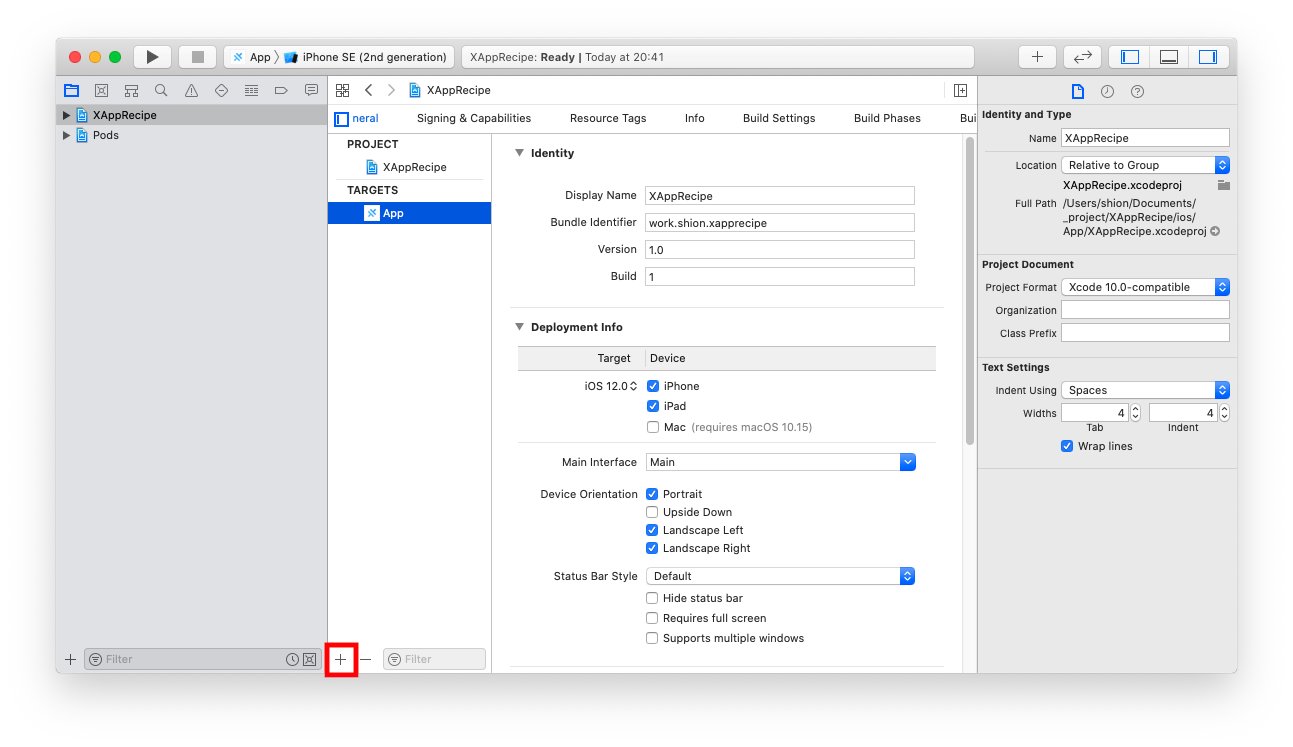The image size is (1293, 747).
Task: Toggle the bottom debug area
Action: pos(1168,57)
